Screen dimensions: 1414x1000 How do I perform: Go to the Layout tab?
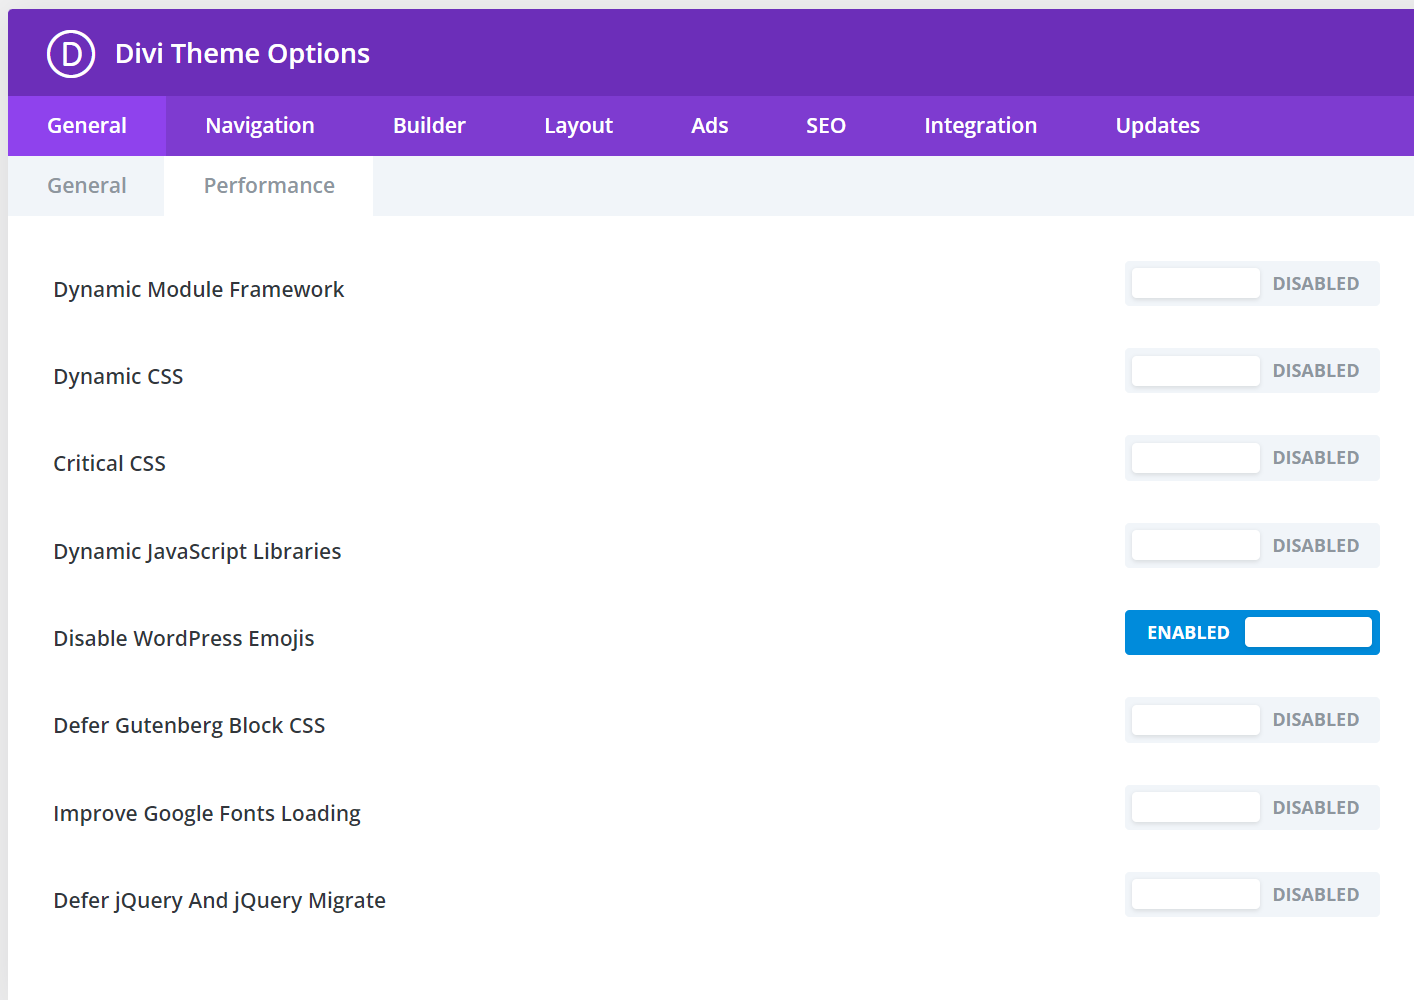578,126
